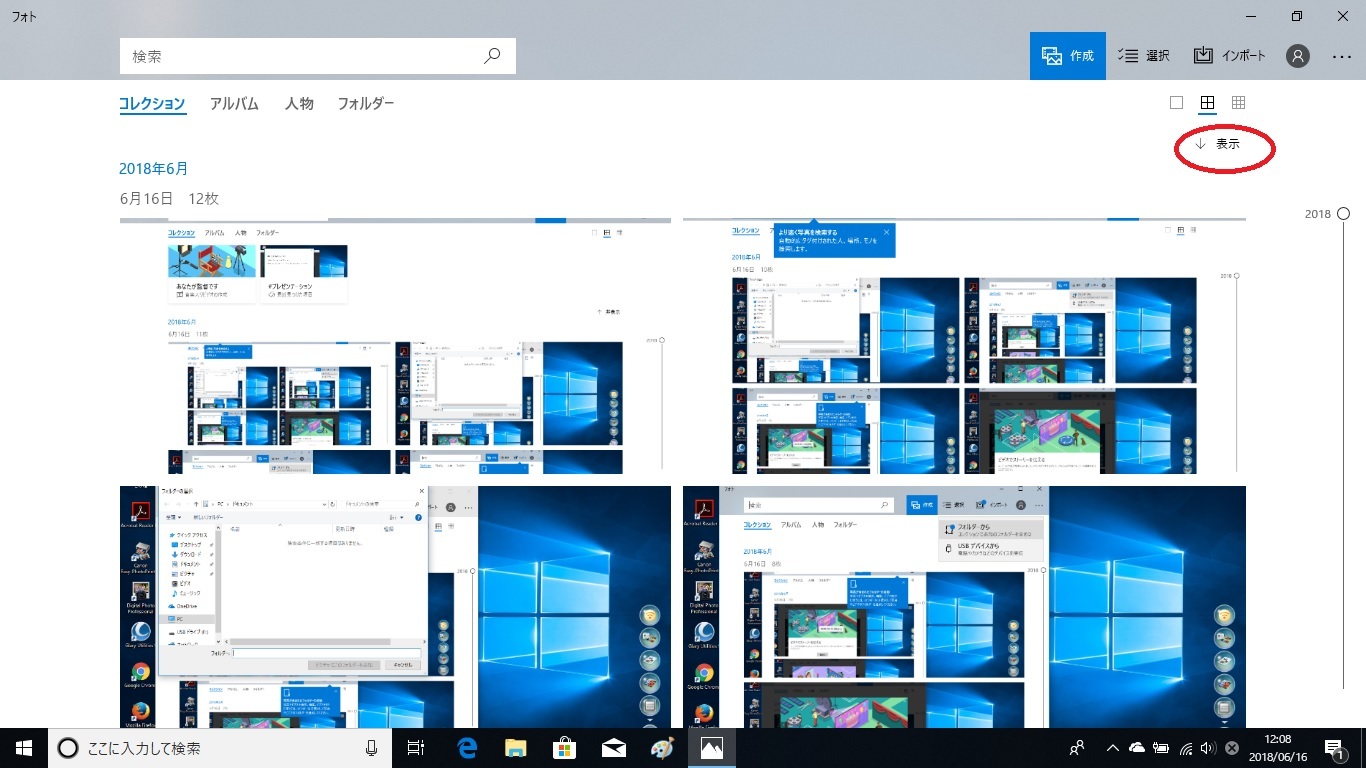Open the People icon in system tray
The height and width of the screenshot is (768, 1366).
[1077, 748]
